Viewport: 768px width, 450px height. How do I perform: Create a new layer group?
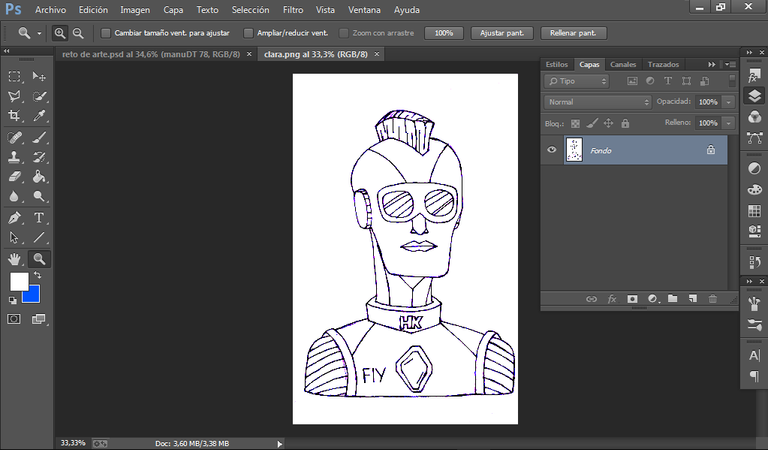pyautogui.click(x=672, y=299)
